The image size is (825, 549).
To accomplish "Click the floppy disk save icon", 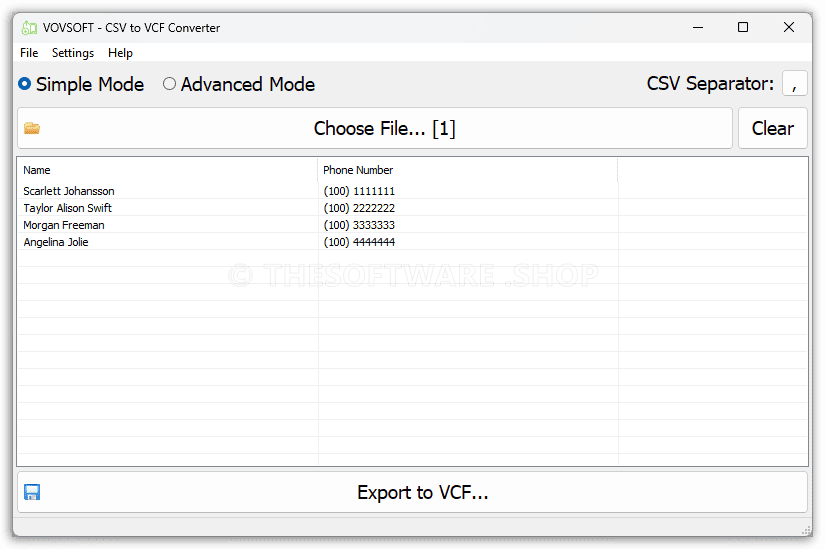I will click(32, 492).
